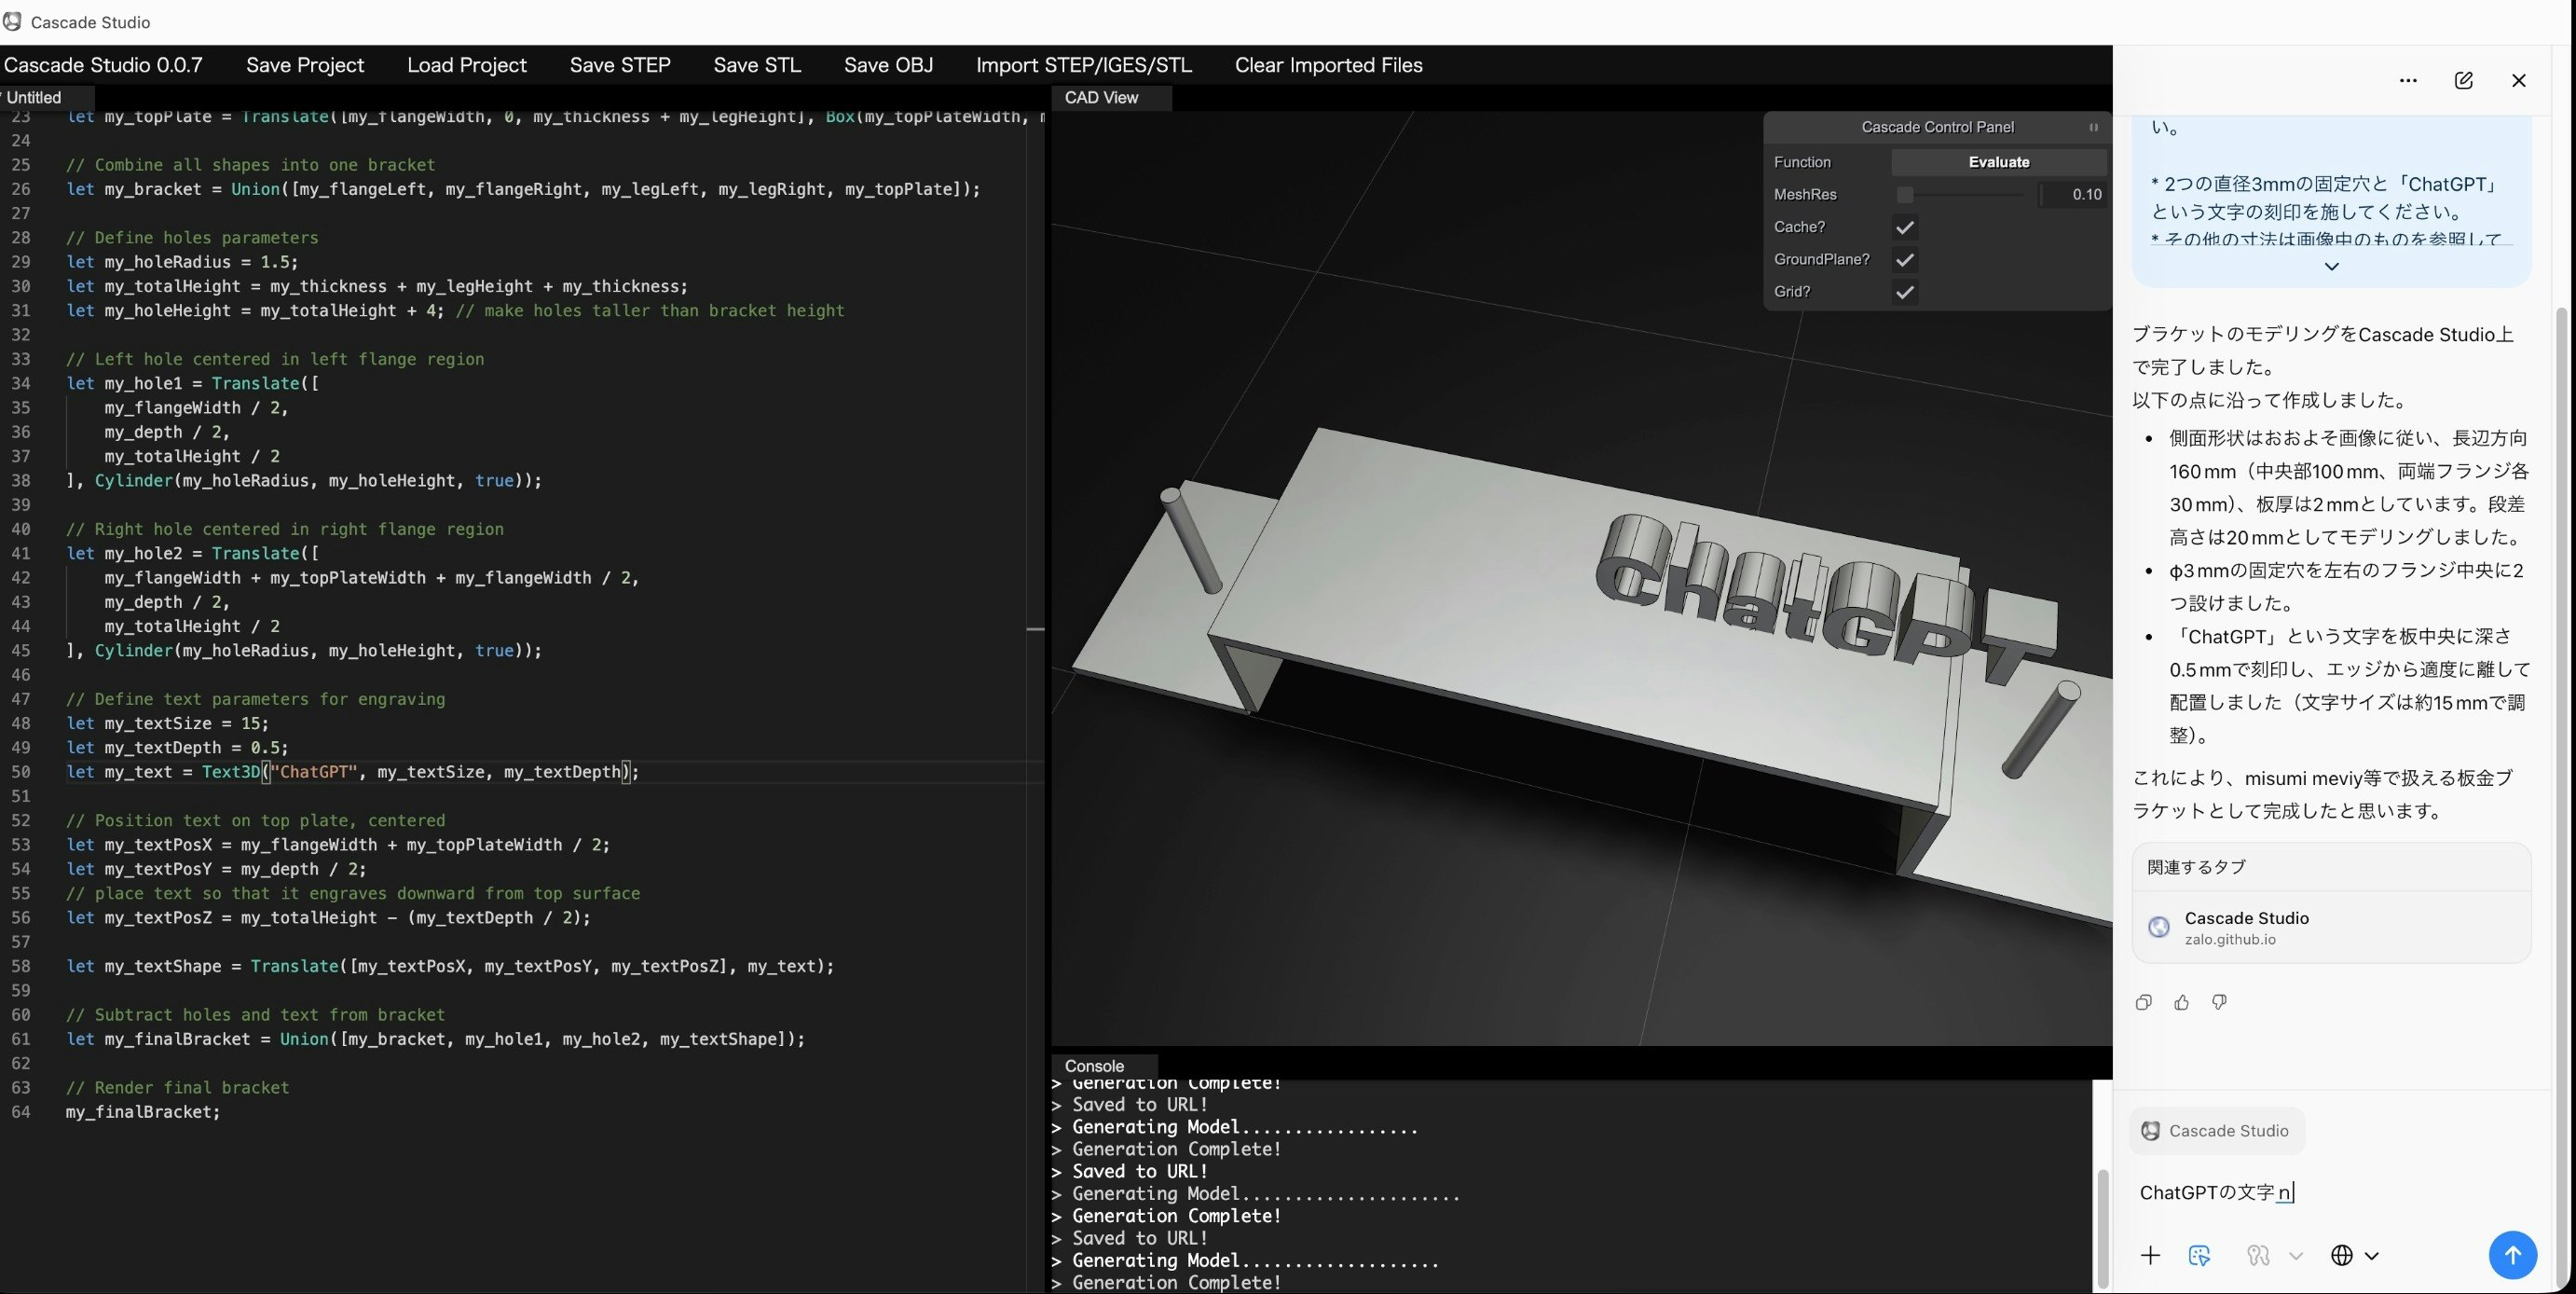Disable the GroundPlane? option

[x=1904, y=259]
